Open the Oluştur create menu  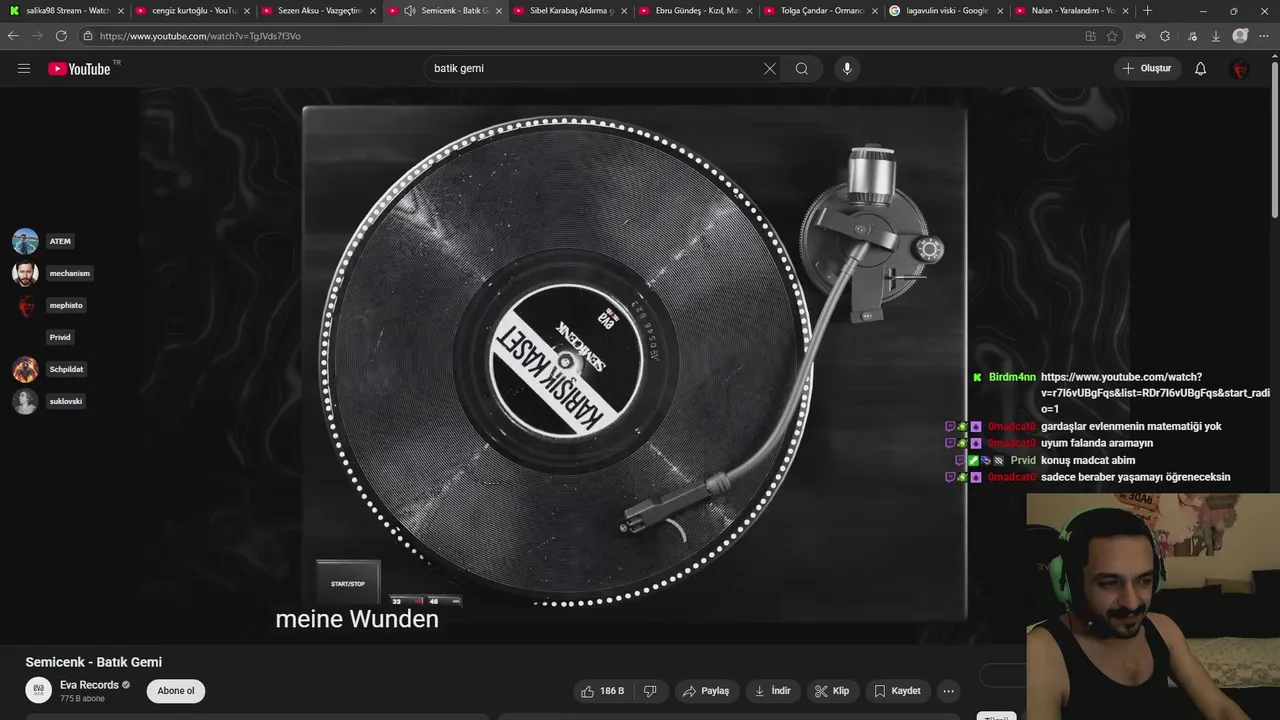coord(1148,69)
